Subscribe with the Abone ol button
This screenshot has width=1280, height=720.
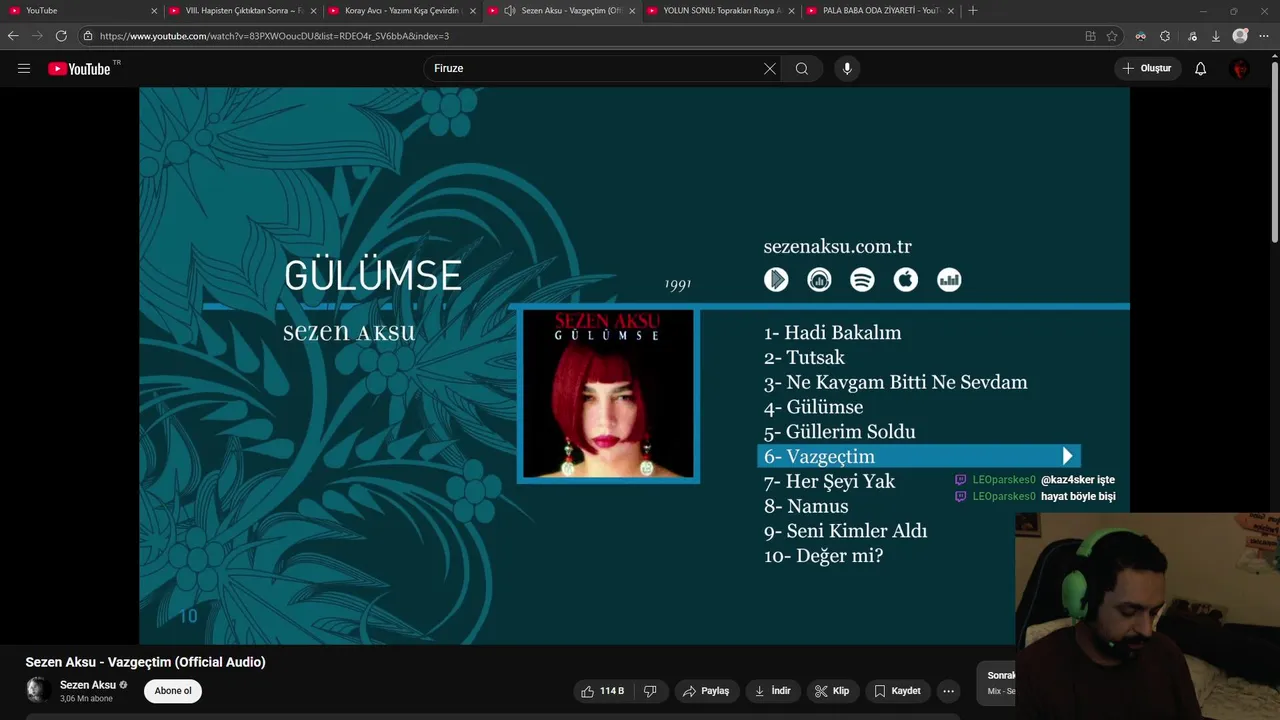(173, 691)
